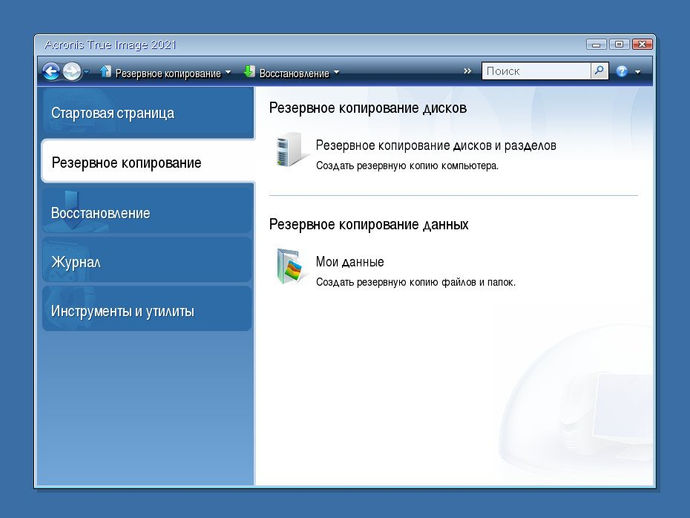Open Help with the question mark icon
Viewport: 690px width, 518px height.
[622, 71]
